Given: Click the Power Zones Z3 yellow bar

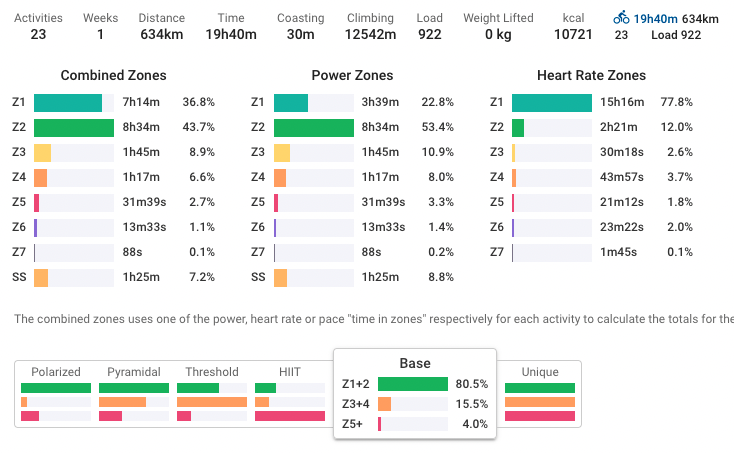Looking at the screenshot, I should (282, 152).
